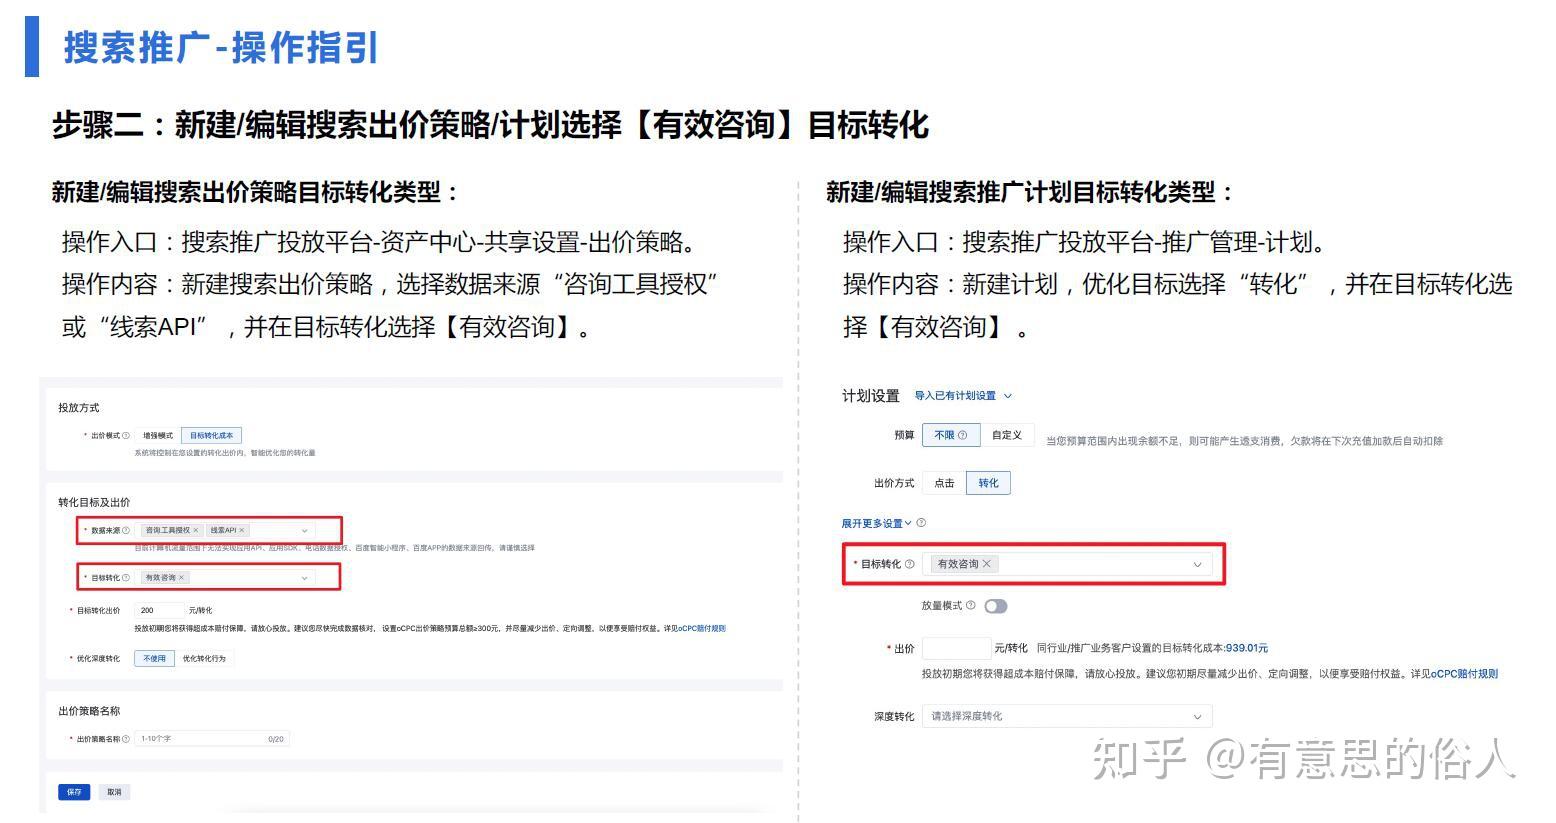The image size is (1556, 823).
Task: Click 取消 button
Action: pyautogui.click(x=114, y=792)
